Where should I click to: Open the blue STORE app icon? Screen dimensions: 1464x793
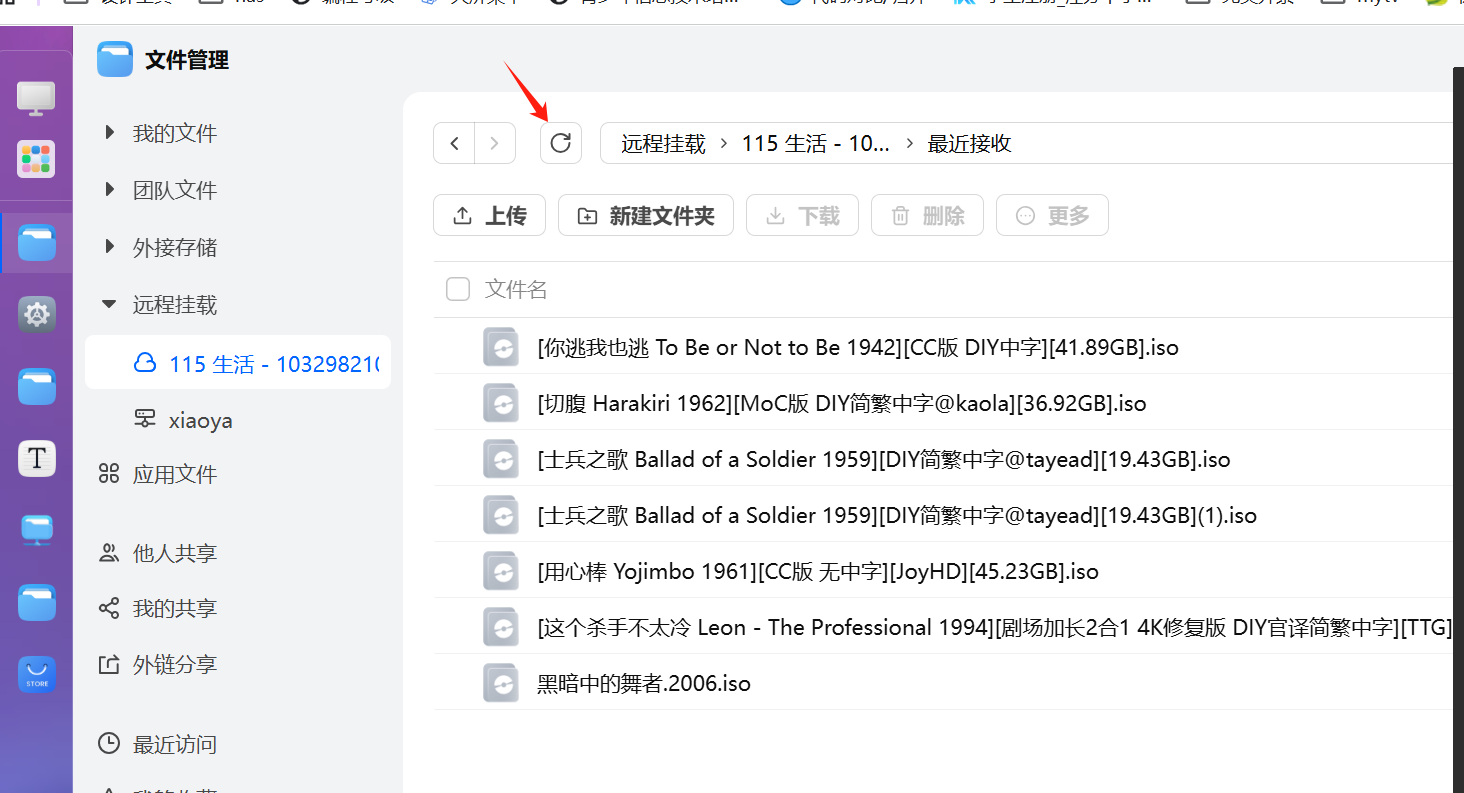pyautogui.click(x=37, y=675)
